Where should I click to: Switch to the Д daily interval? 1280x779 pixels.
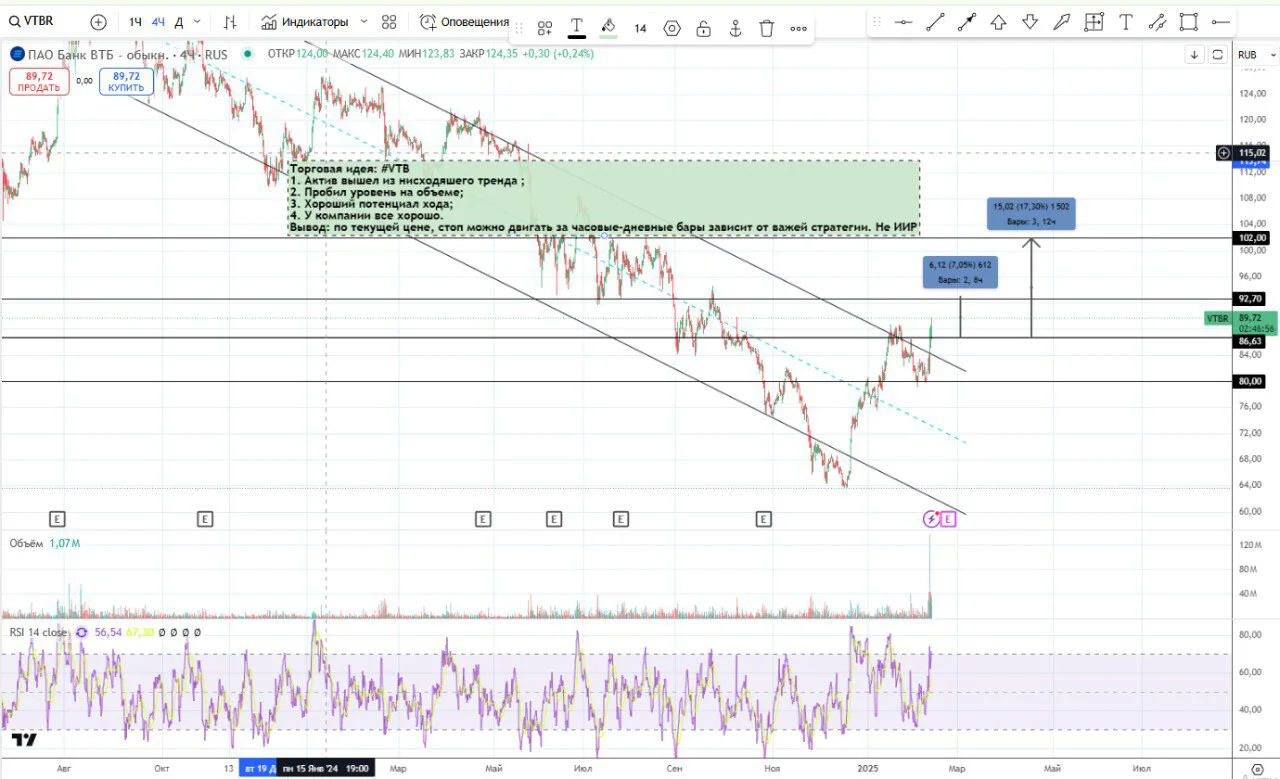179,22
